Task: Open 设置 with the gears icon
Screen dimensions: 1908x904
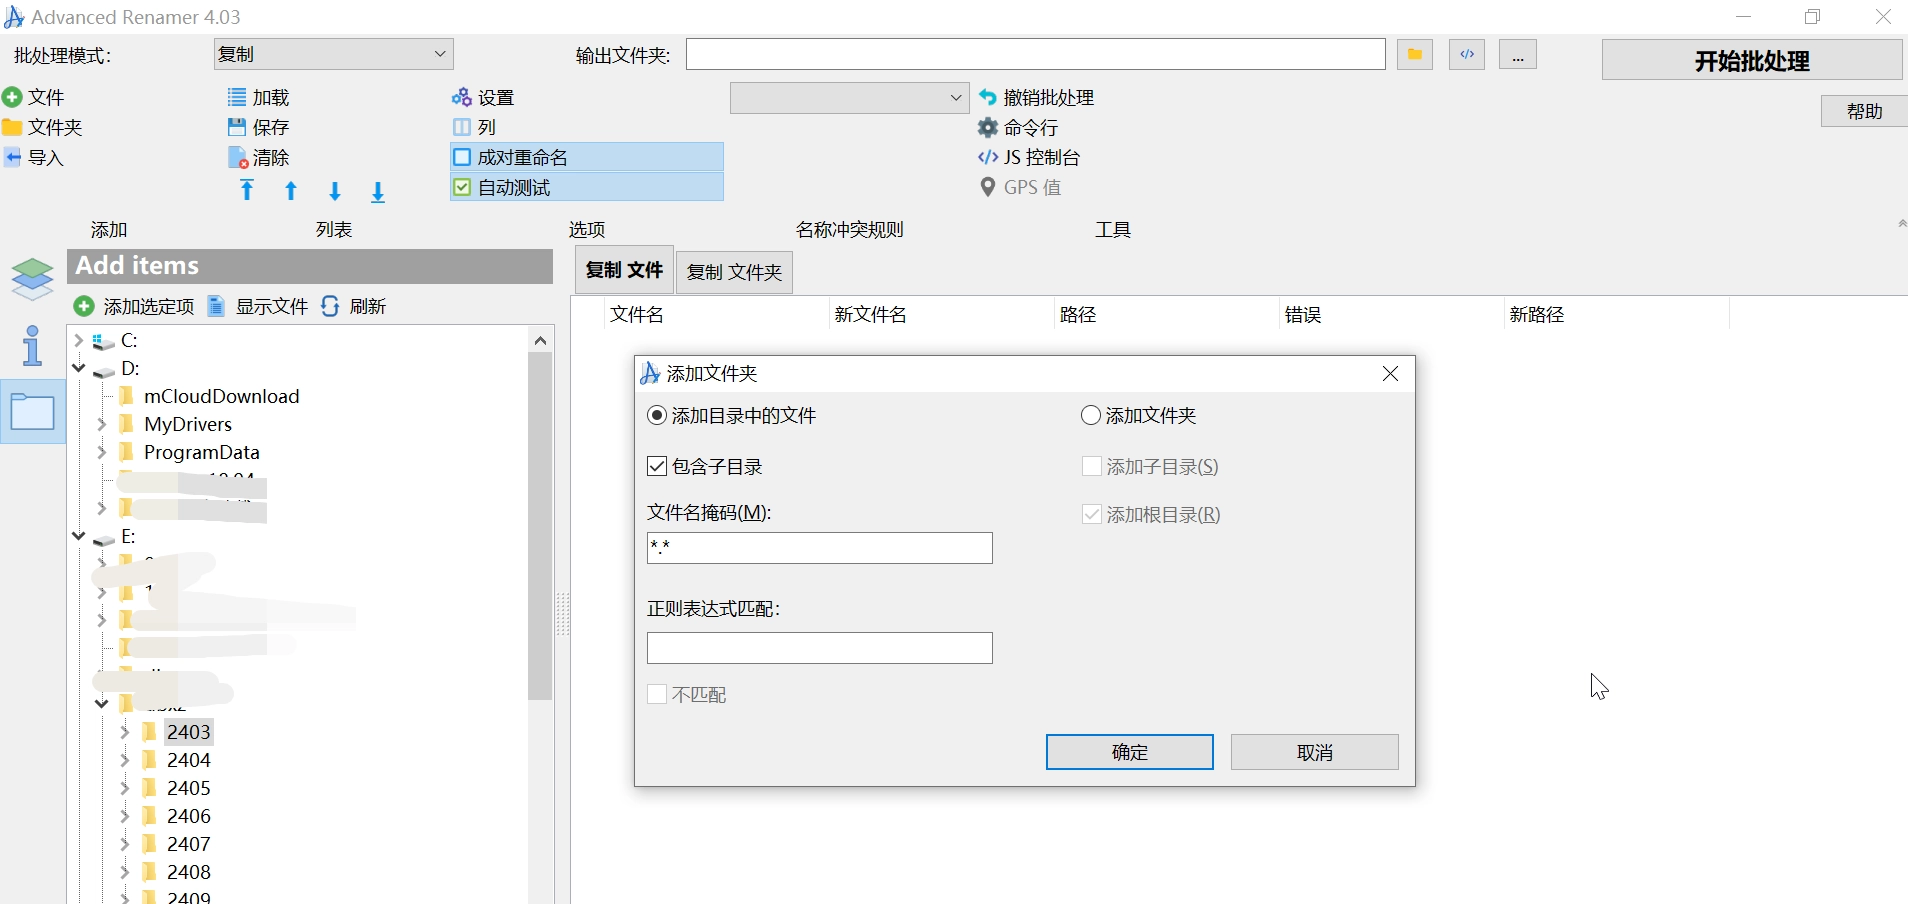Action: point(461,97)
